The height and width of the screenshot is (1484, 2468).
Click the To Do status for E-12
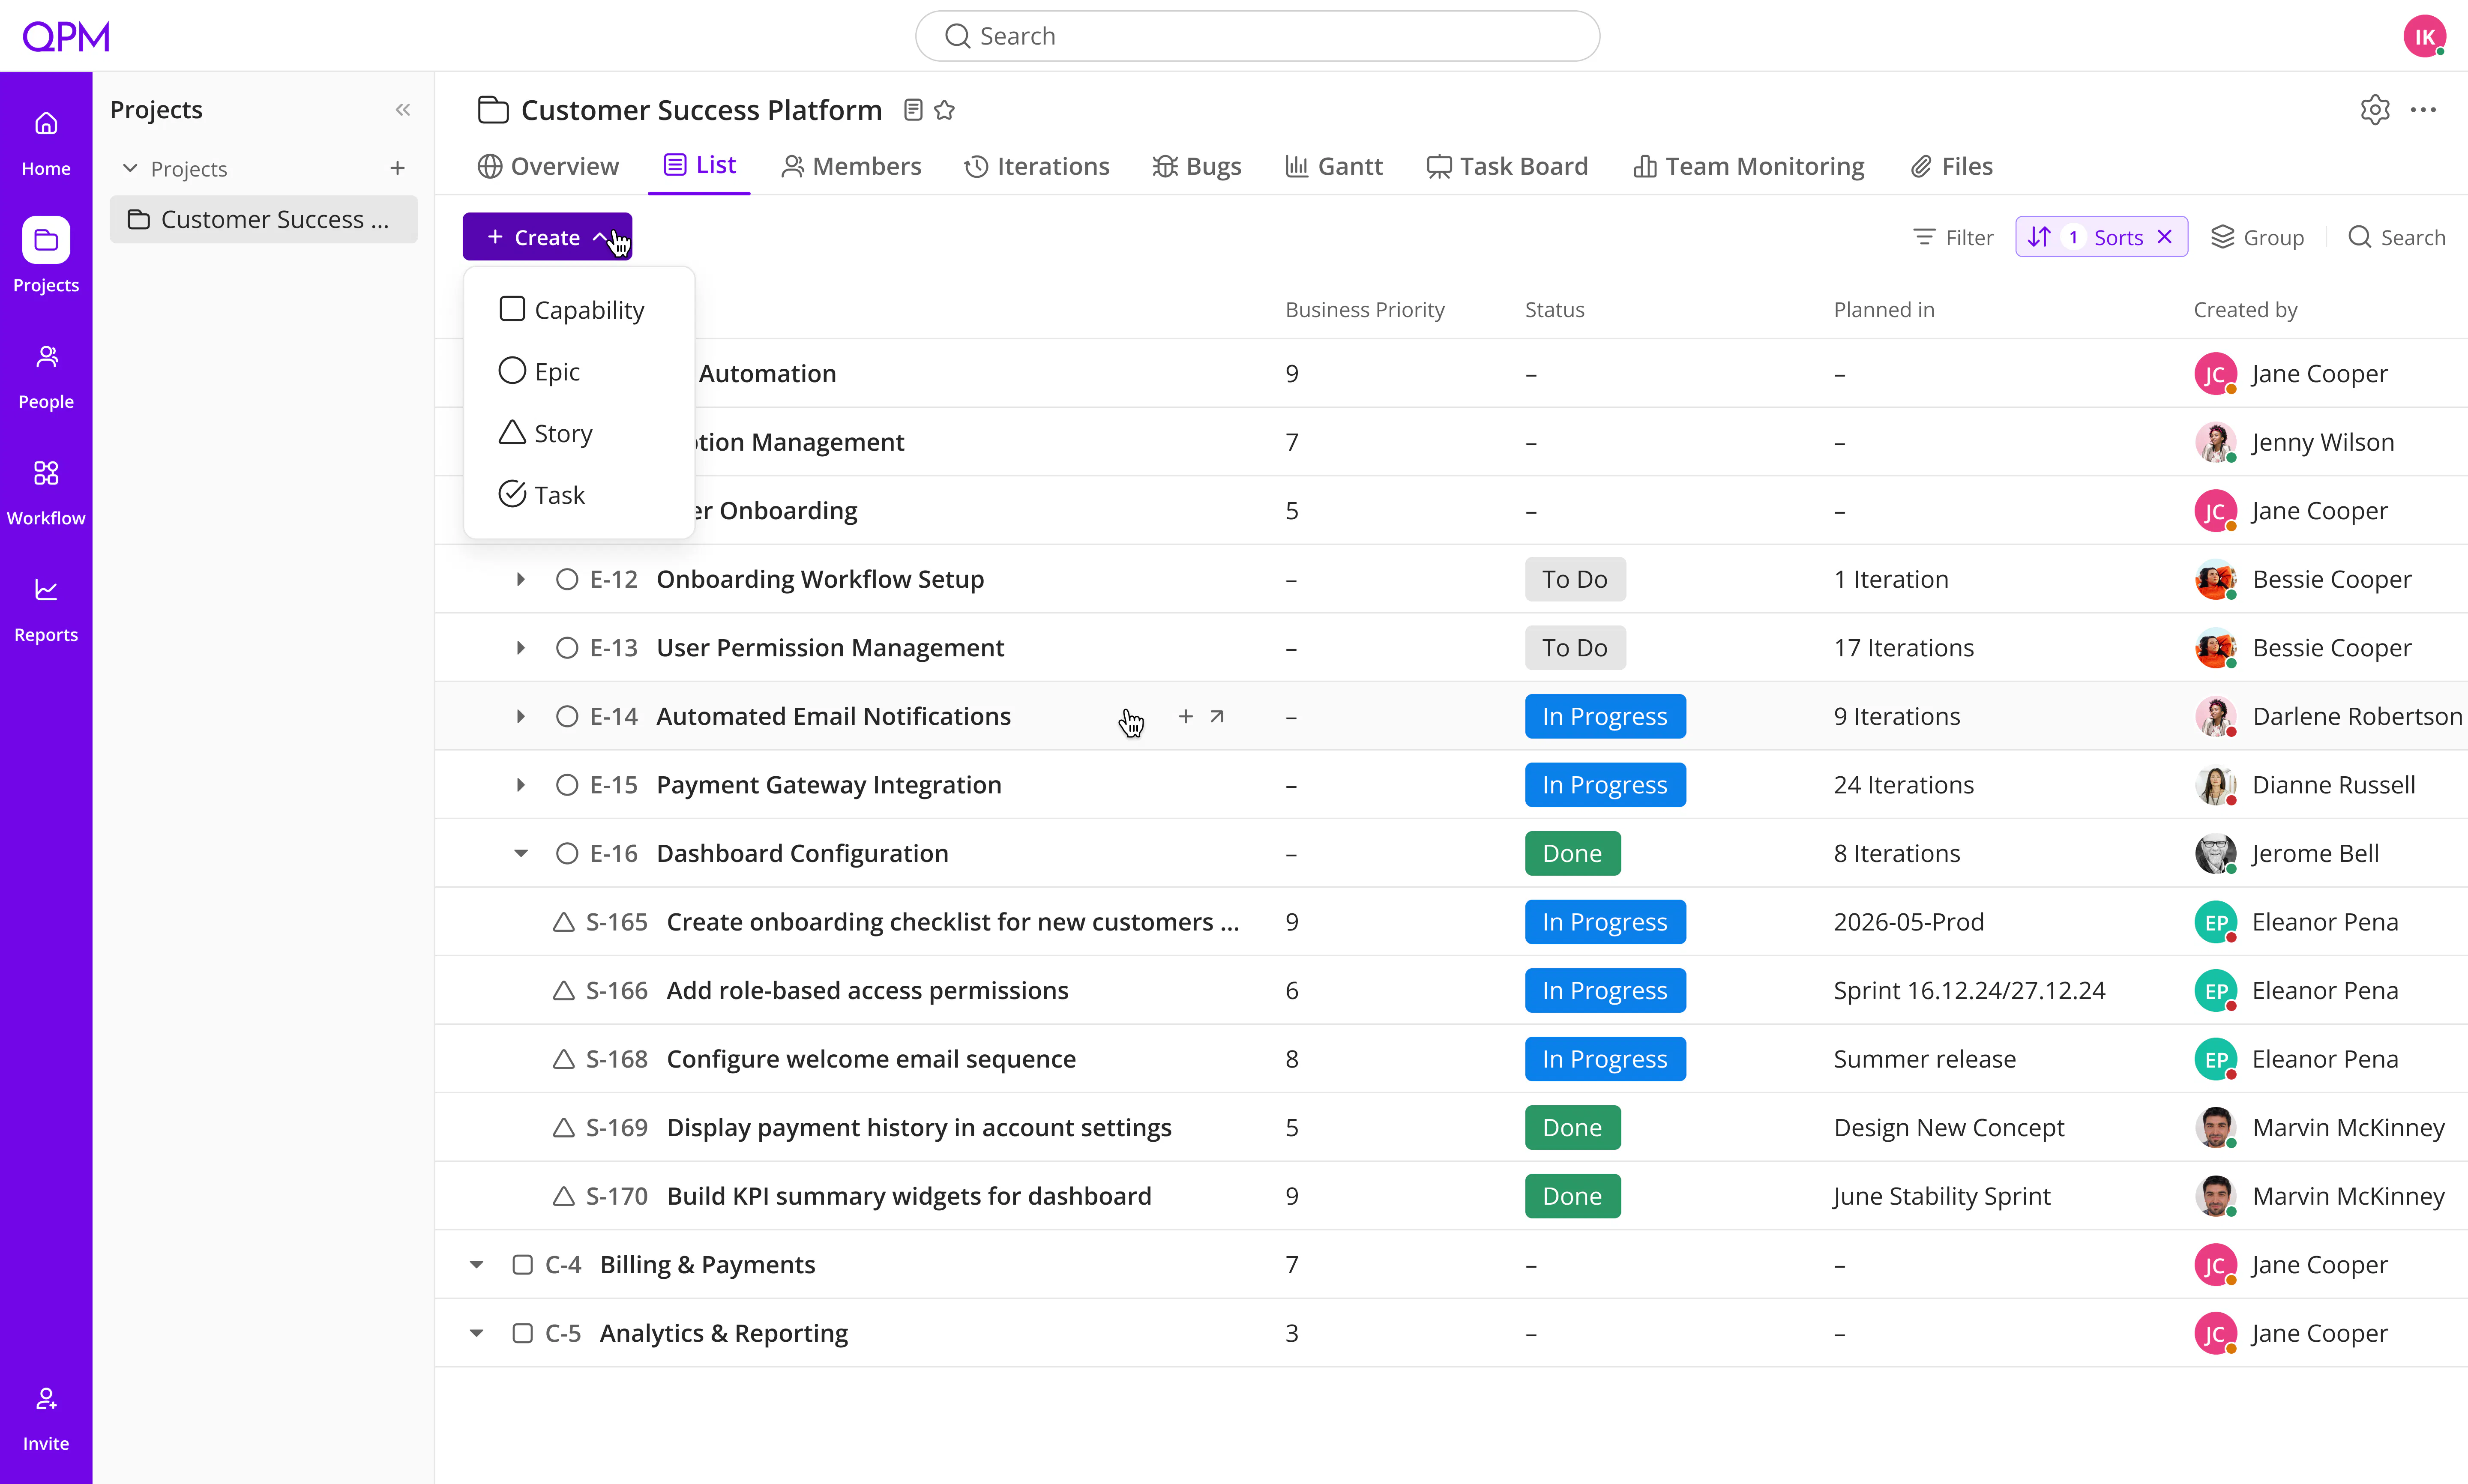[x=1575, y=579]
